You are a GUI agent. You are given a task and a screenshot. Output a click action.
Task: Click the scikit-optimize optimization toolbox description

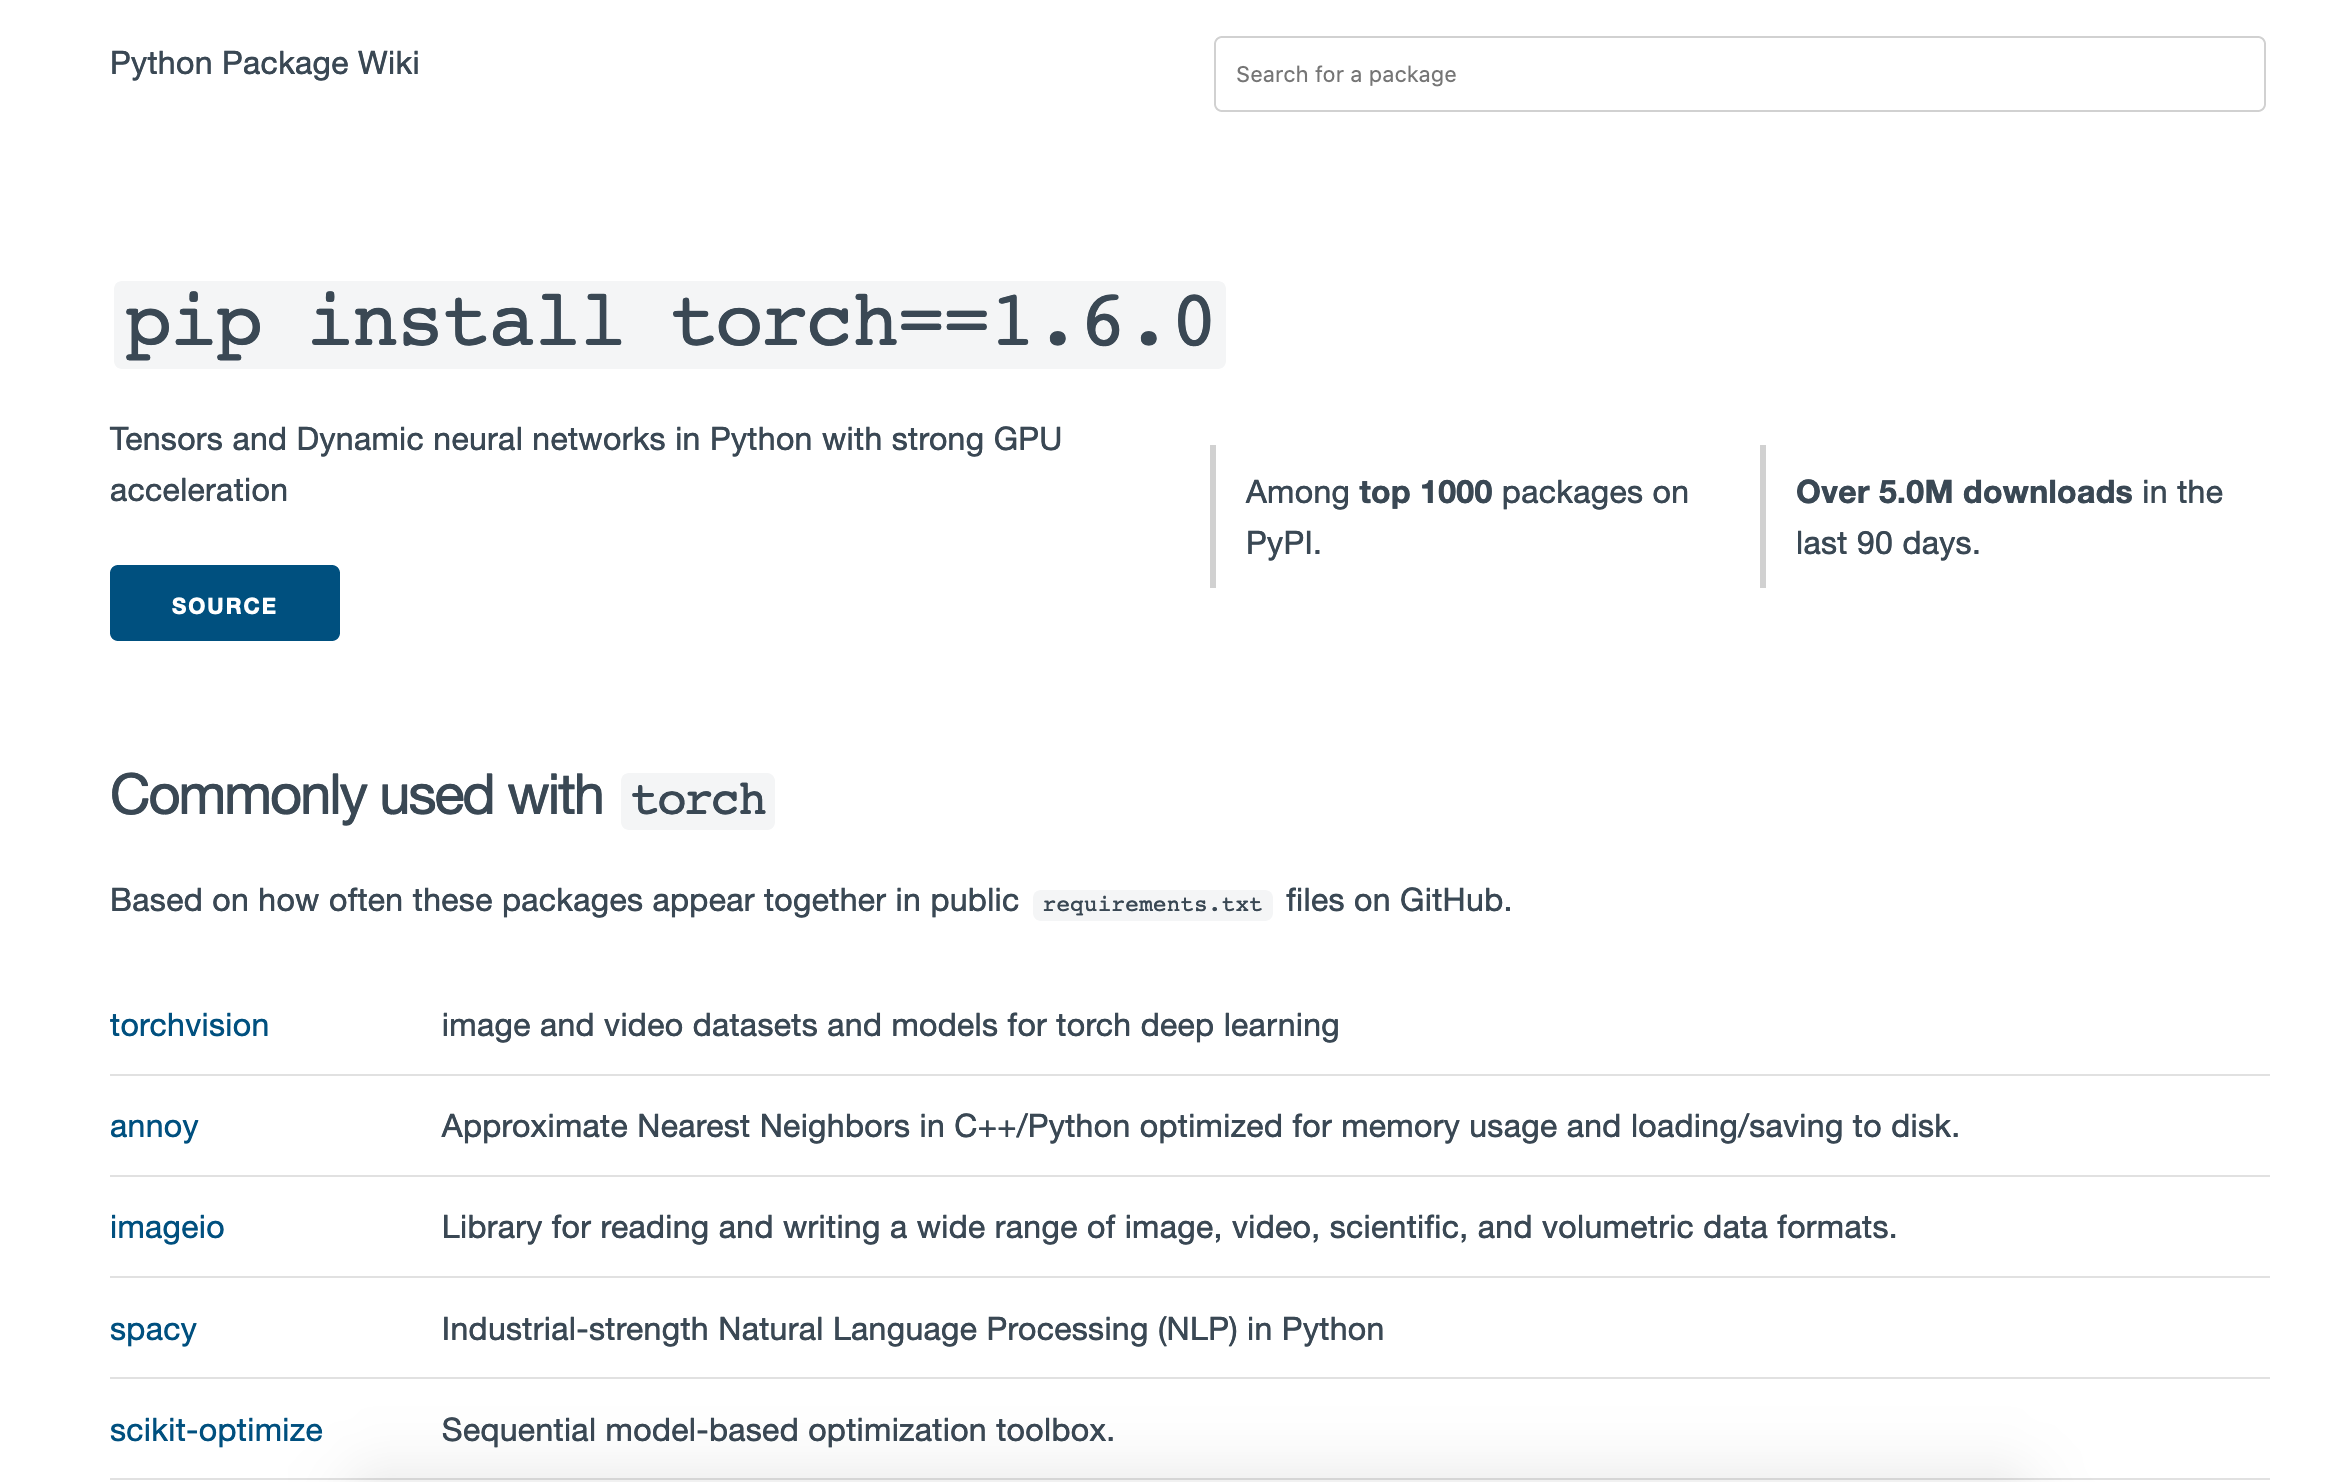tap(777, 1430)
